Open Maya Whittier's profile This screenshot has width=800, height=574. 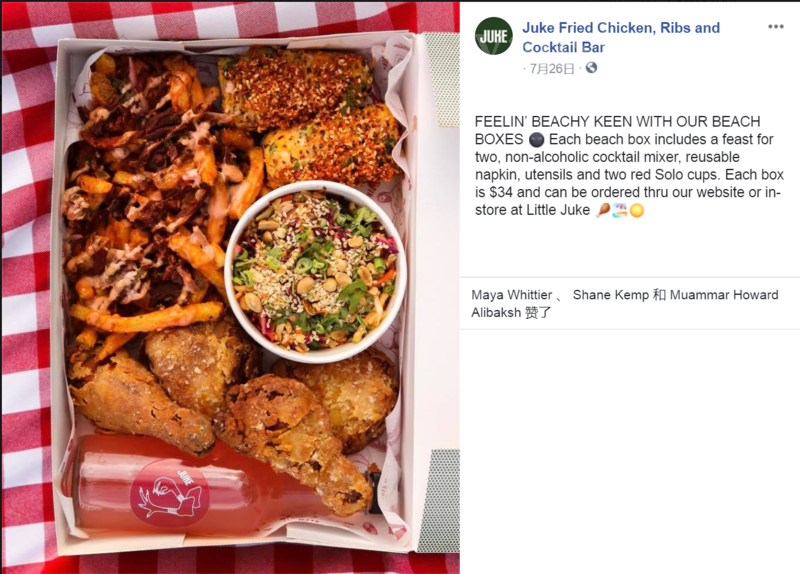click(510, 295)
